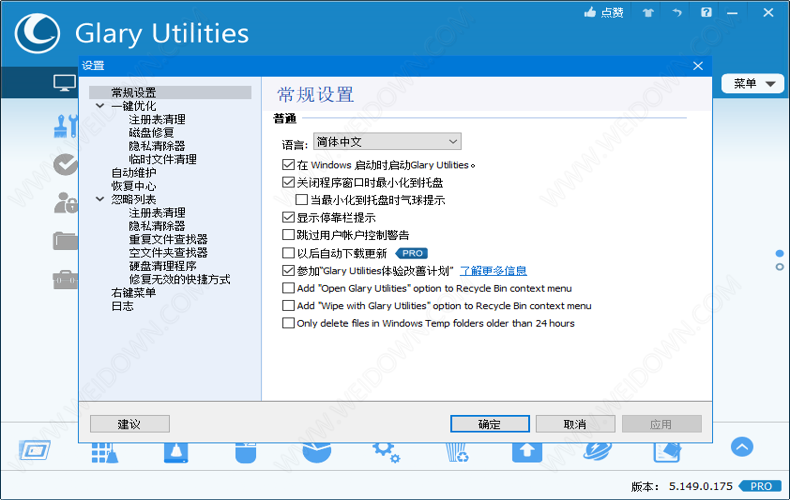790x500 pixels.
Task: Click the notepad with pen dock icon
Action: coord(667,452)
